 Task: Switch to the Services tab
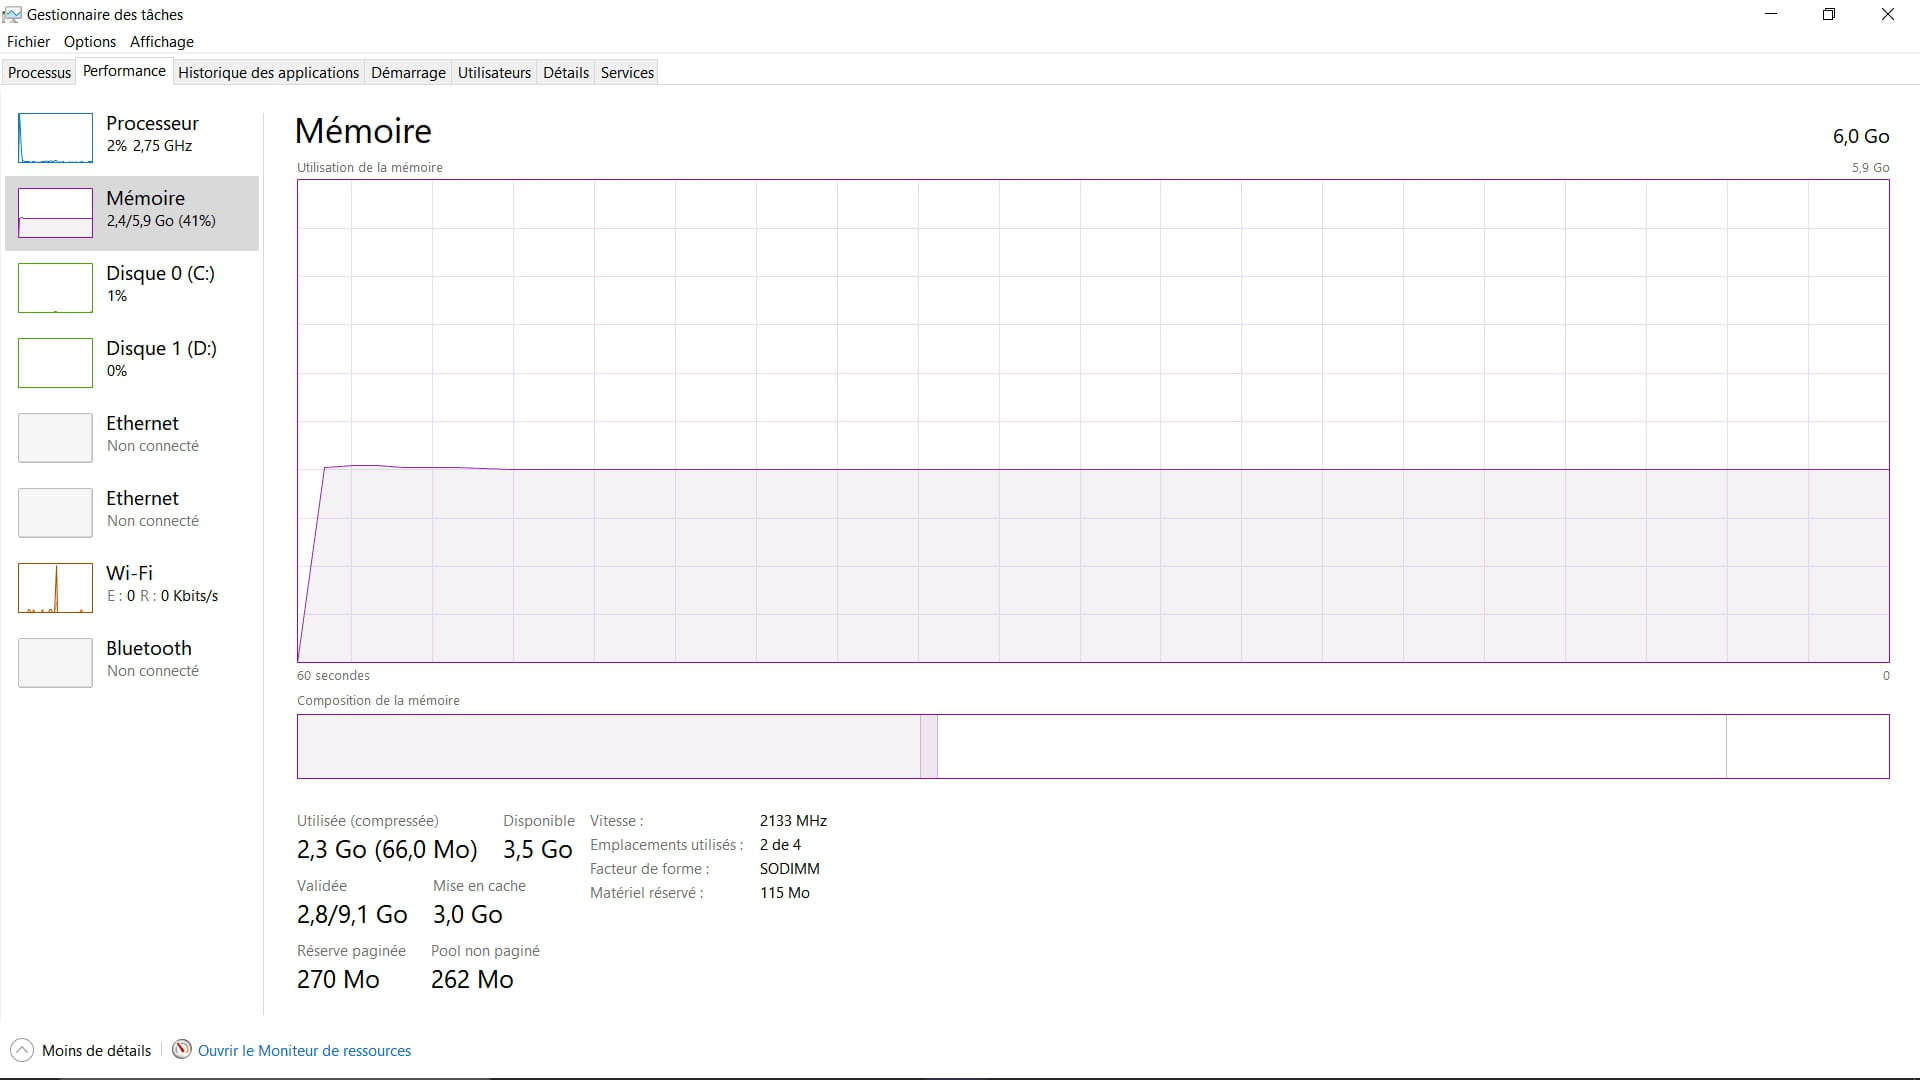pyautogui.click(x=627, y=73)
